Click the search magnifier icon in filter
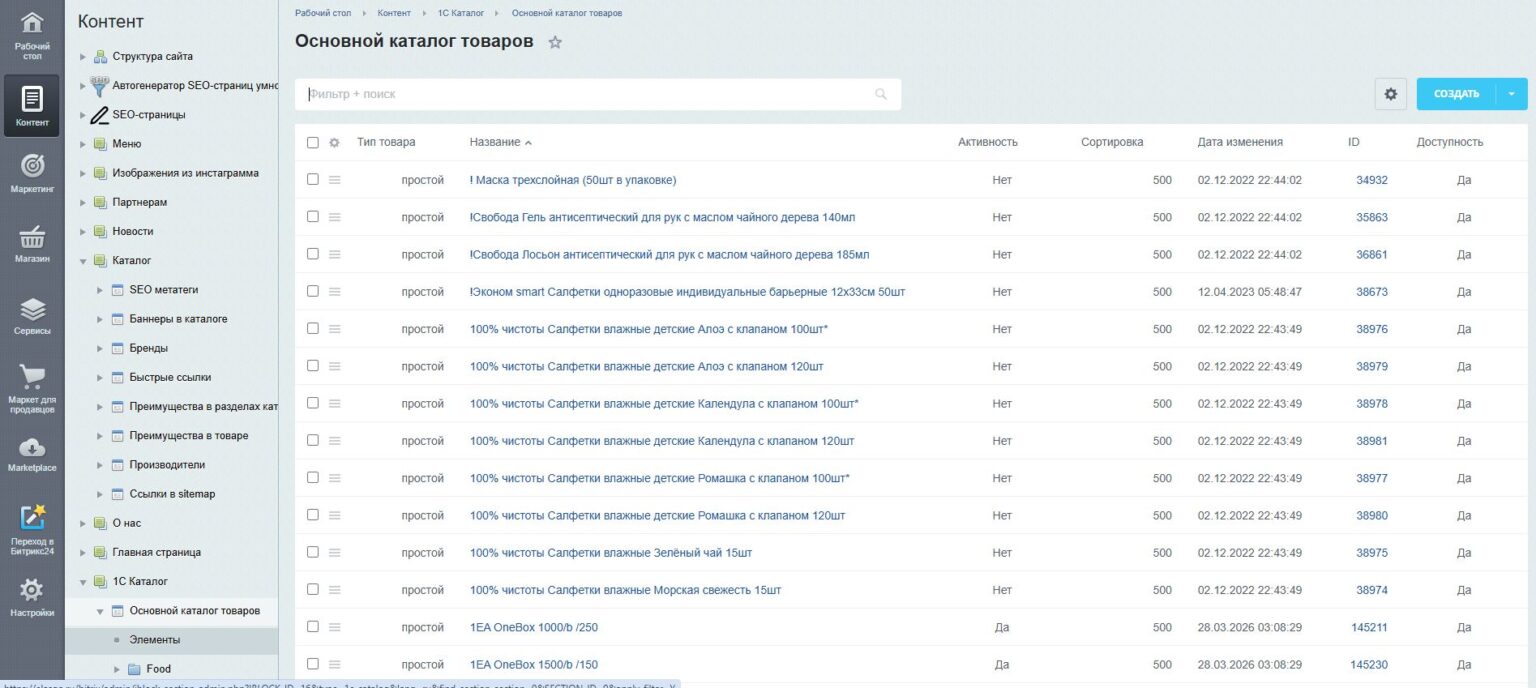Viewport: 1536px width, 688px height. click(881, 94)
